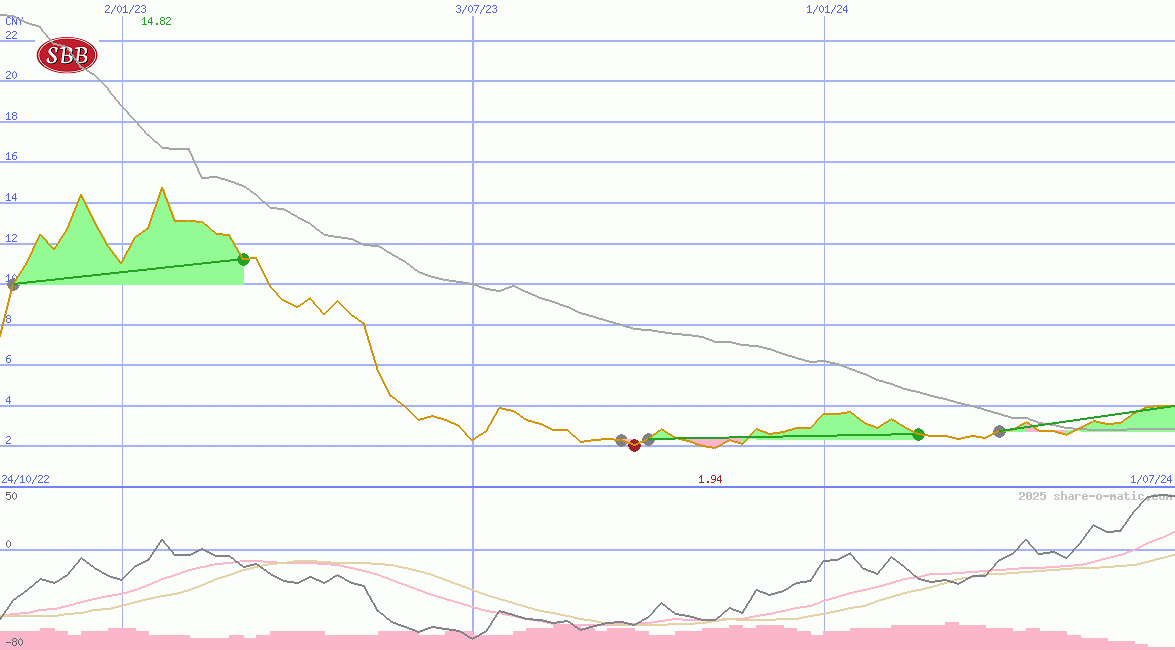Click the 2/01/23 date label
This screenshot has width=1175, height=650.
click(125, 9)
